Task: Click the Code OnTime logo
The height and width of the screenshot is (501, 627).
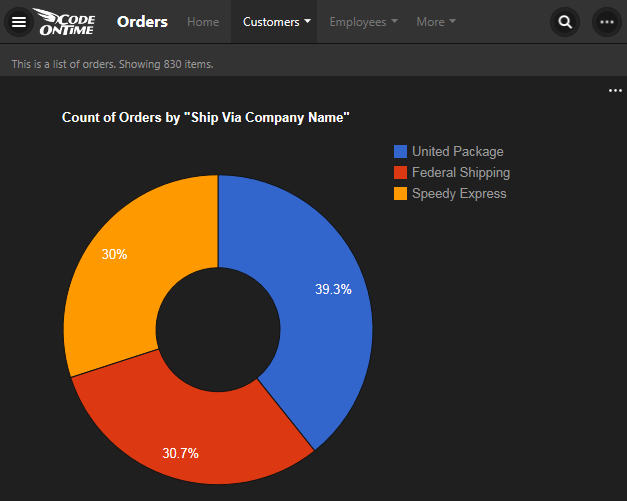Action: (x=70, y=21)
